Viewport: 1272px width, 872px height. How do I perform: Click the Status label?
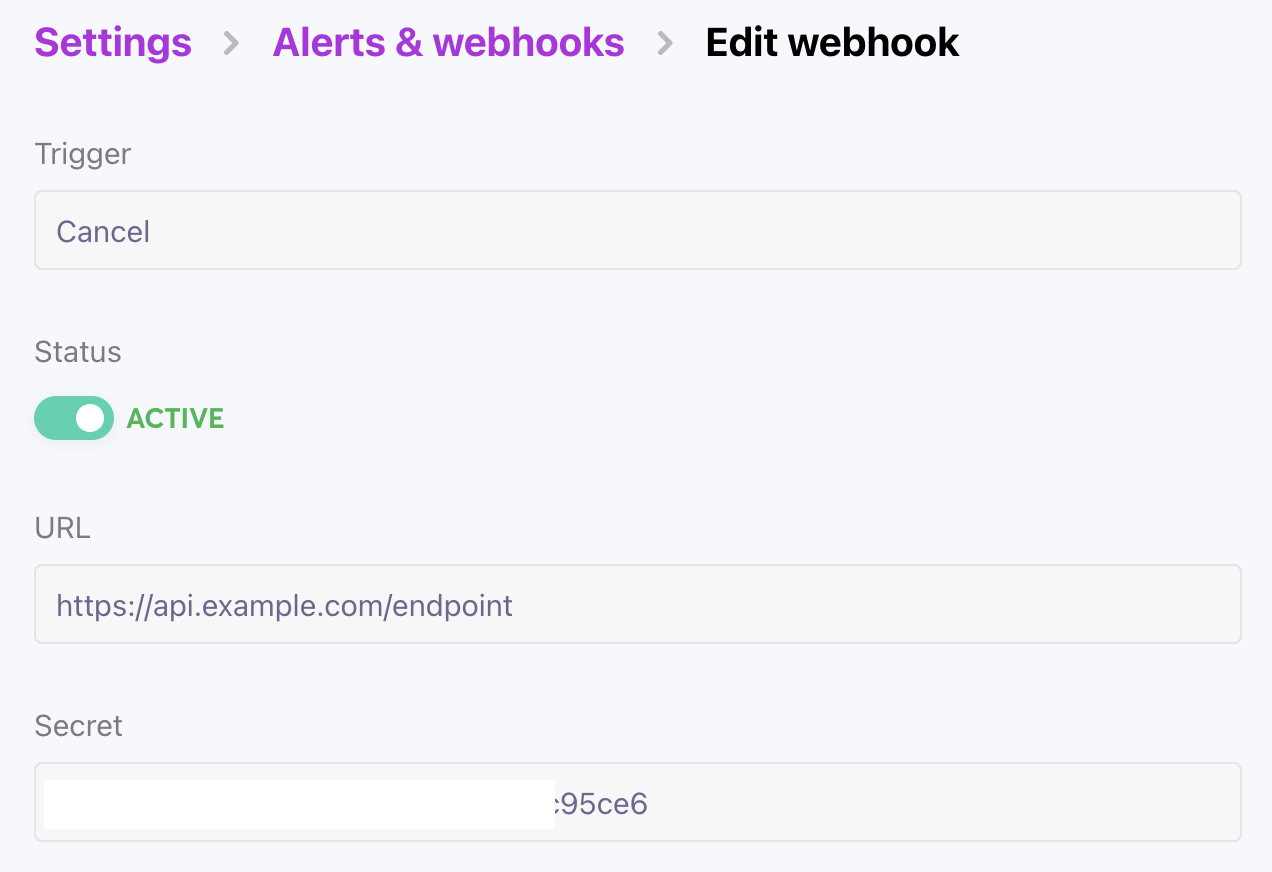point(78,352)
